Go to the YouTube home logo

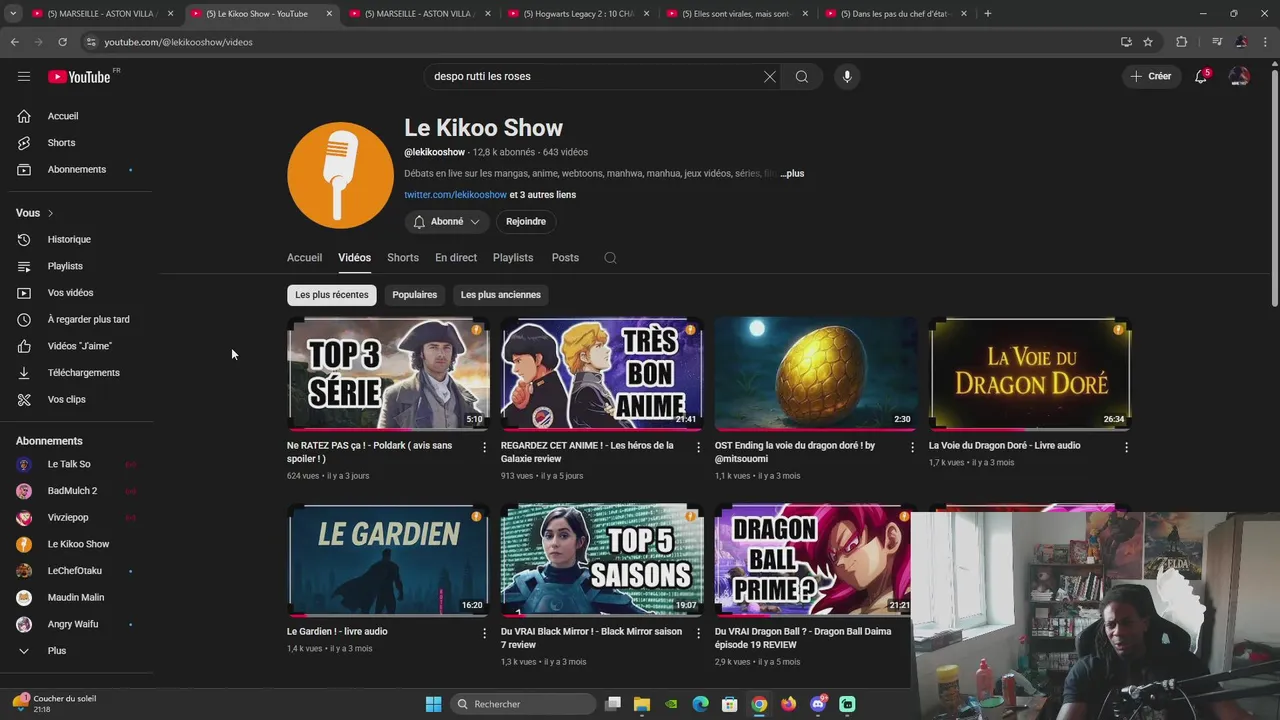(x=79, y=77)
